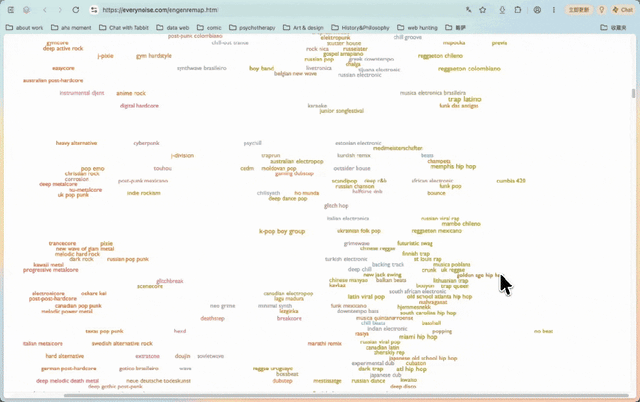The height and width of the screenshot is (402, 640).
Task: Click the 'miami hip hop' genre
Action: pyautogui.click(x=418, y=337)
